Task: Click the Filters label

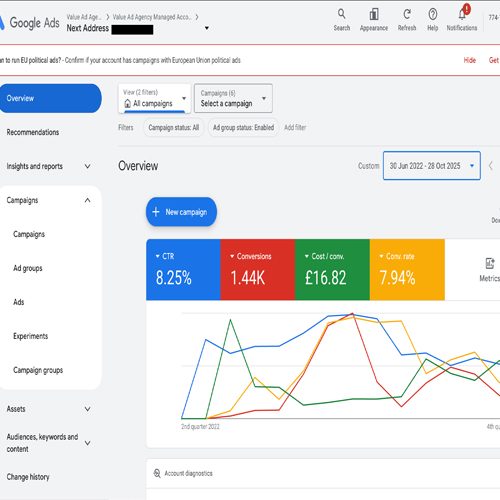Action: (x=126, y=127)
